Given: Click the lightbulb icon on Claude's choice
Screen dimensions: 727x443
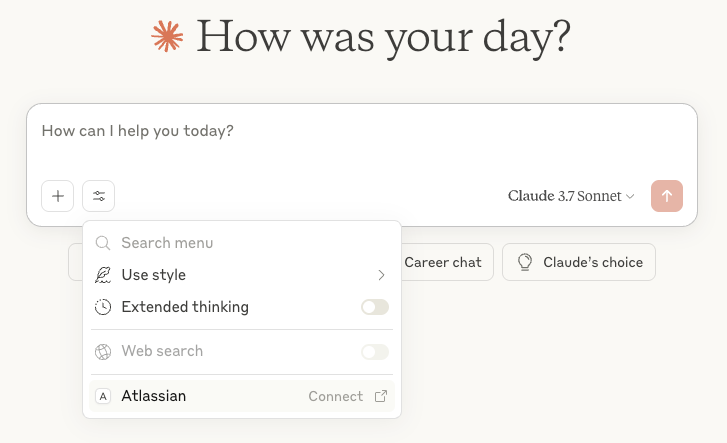Looking at the screenshot, I should (524, 262).
